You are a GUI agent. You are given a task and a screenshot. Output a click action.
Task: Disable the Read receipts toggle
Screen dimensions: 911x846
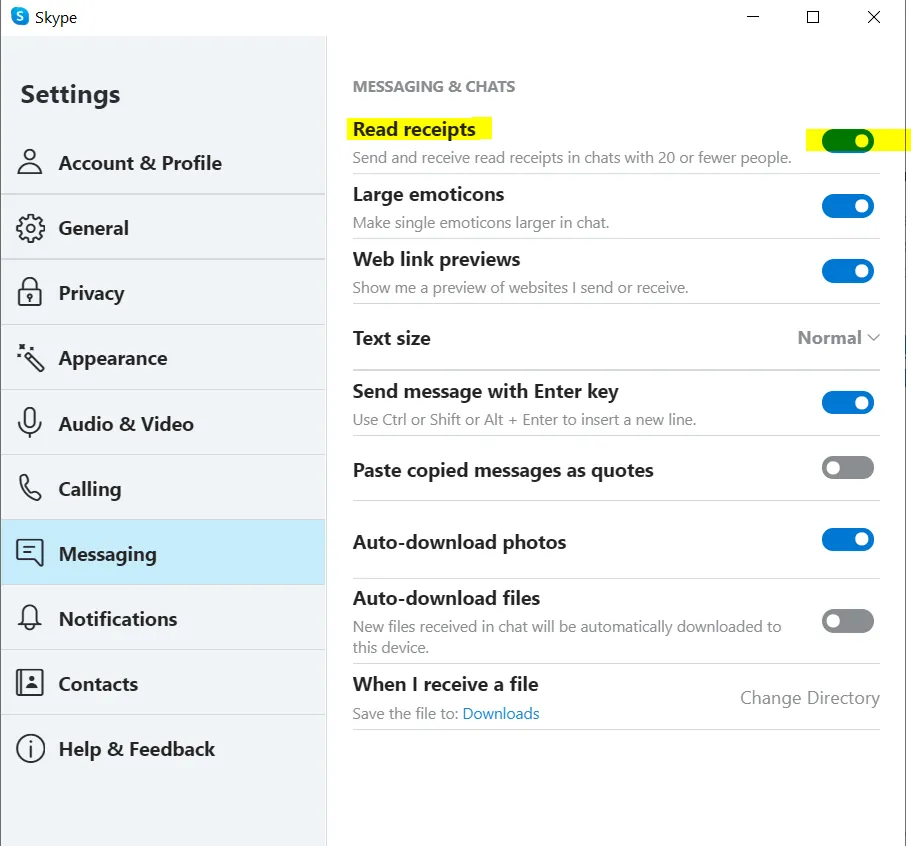pos(848,141)
